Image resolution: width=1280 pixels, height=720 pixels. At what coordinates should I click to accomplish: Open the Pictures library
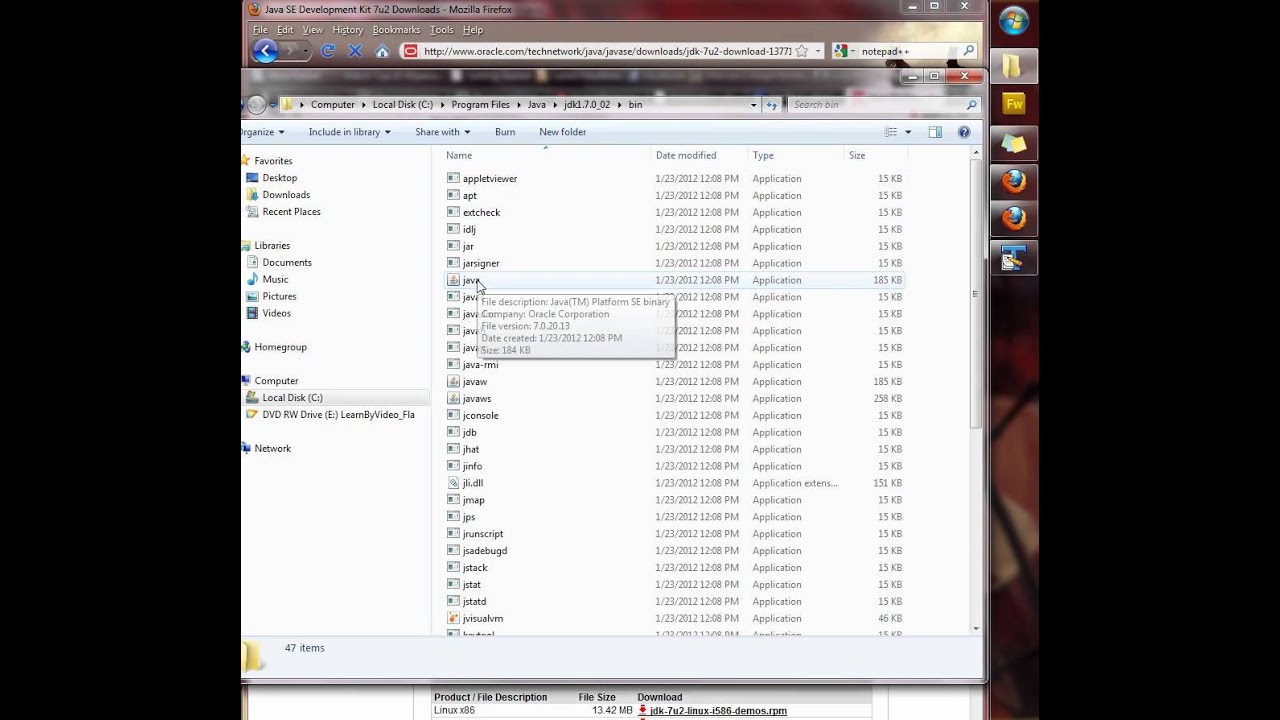click(279, 297)
